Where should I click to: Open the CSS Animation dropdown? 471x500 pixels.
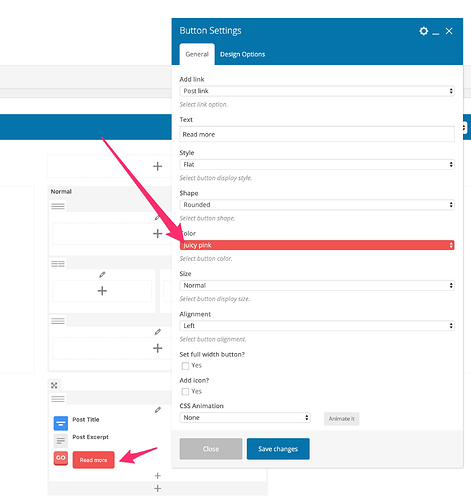(x=245, y=418)
